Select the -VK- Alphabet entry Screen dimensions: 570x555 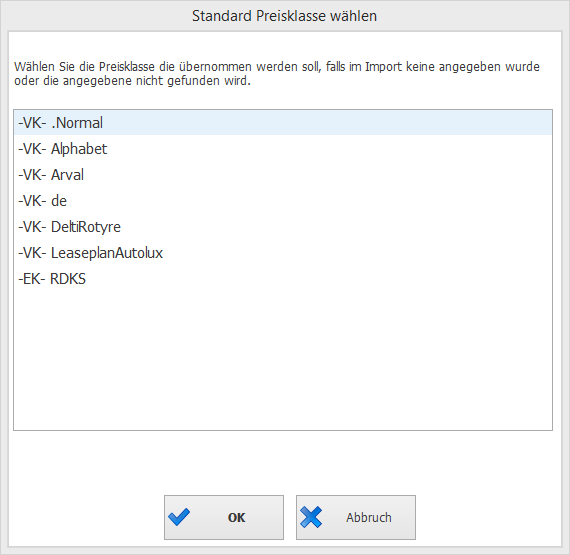283,149
